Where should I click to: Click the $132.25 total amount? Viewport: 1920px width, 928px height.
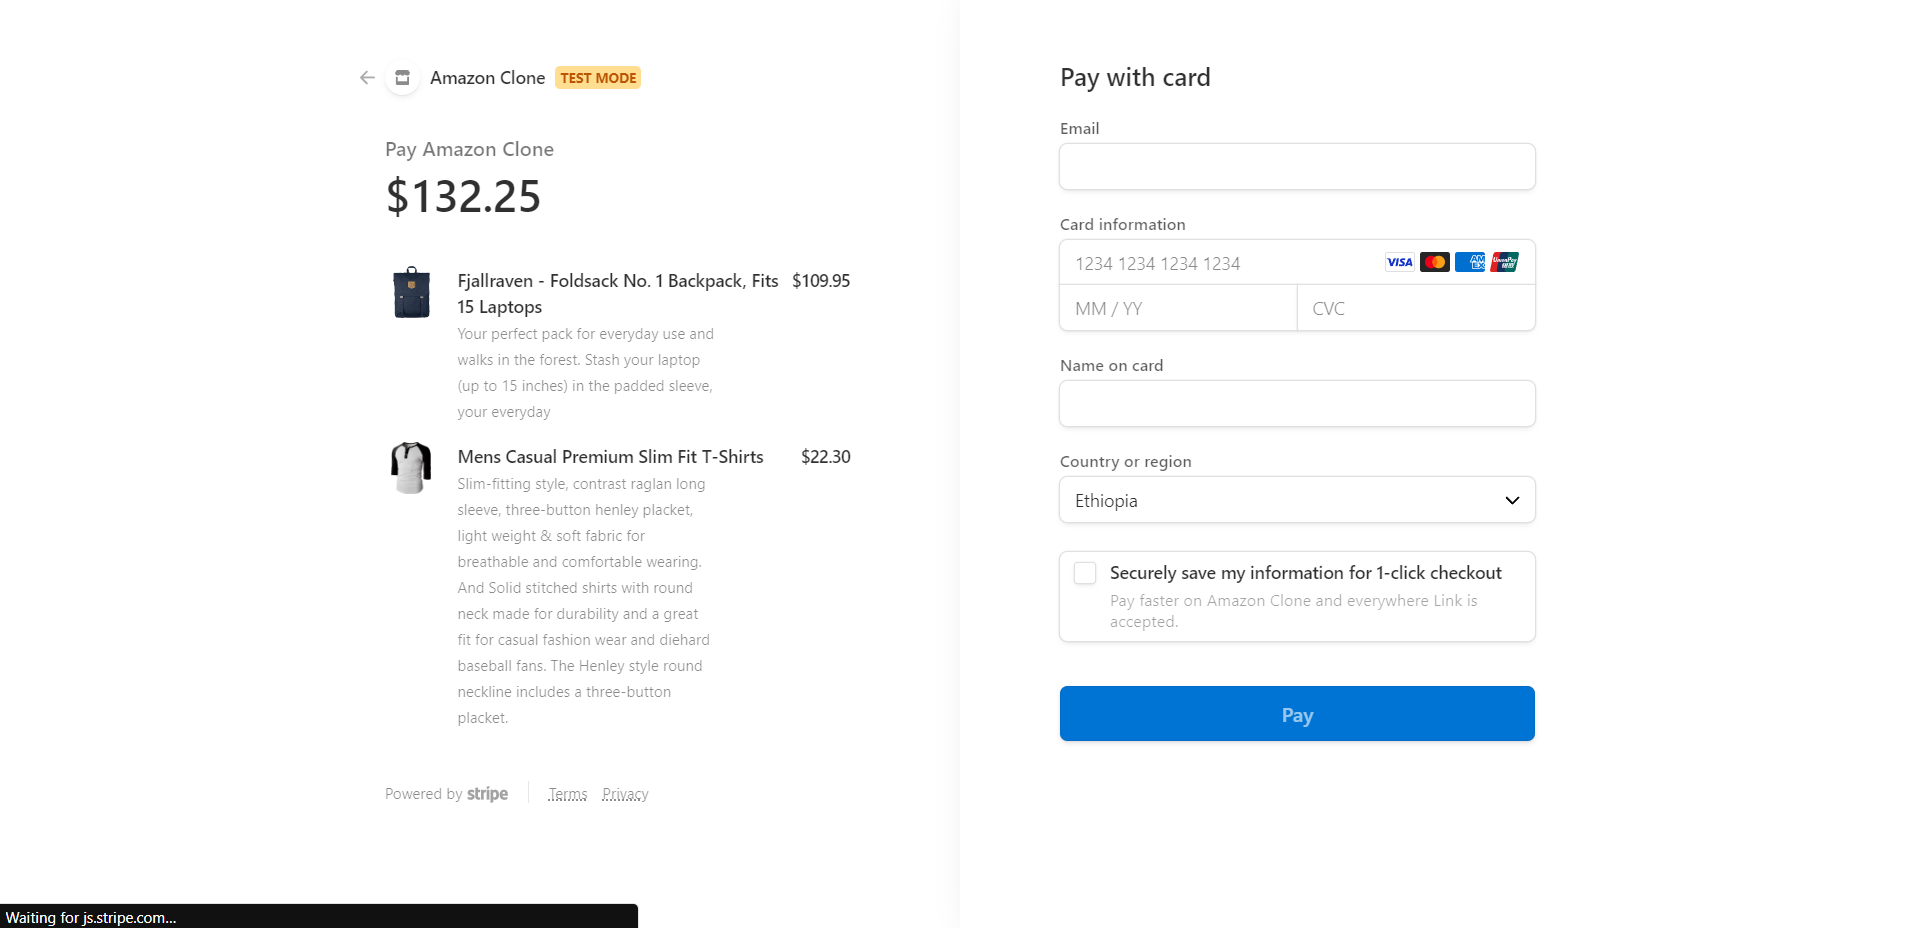point(463,196)
